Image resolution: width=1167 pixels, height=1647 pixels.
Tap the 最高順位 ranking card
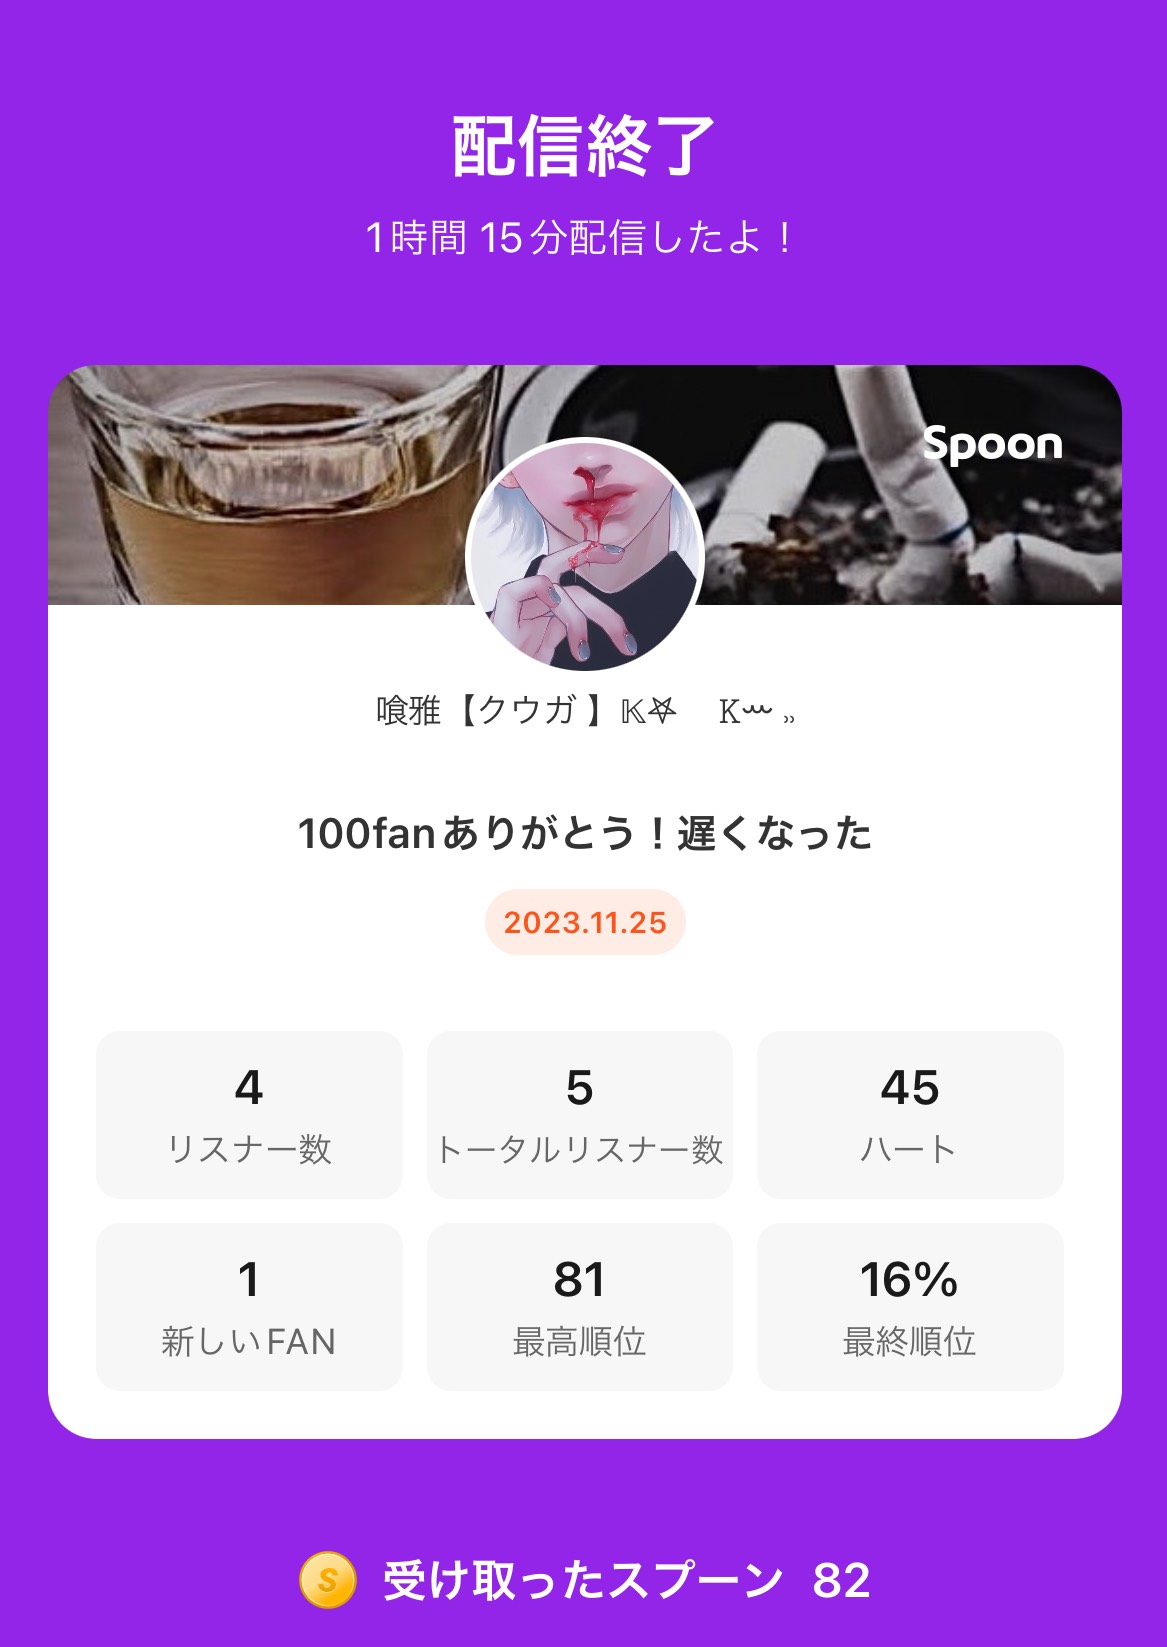coord(580,1306)
